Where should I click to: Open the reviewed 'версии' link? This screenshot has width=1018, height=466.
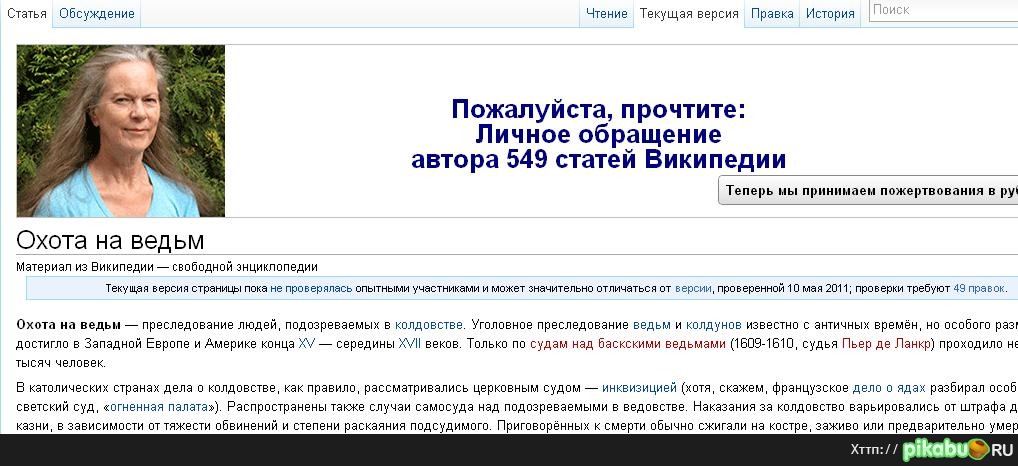(x=693, y=288)
